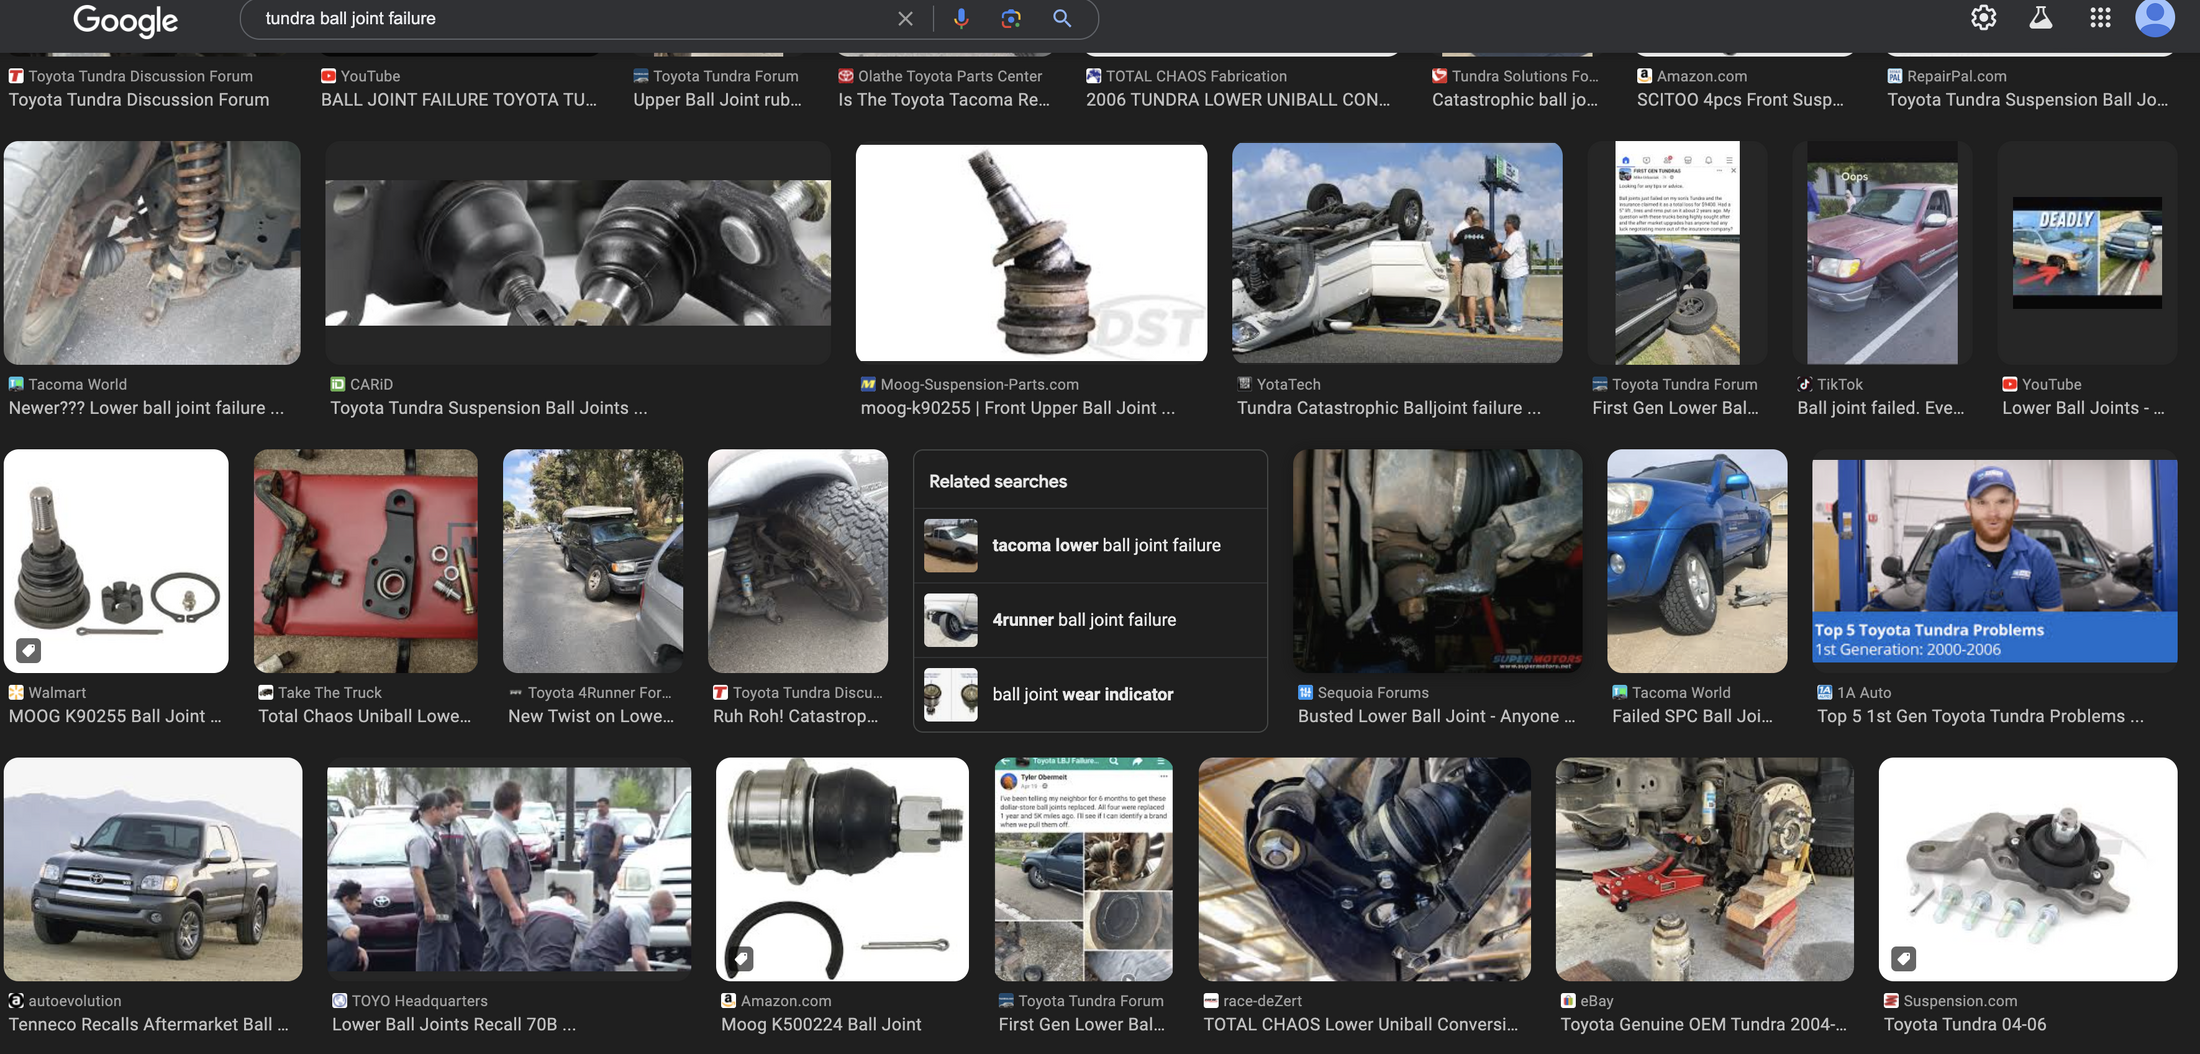Open YouTube DEADLY lower ball joints thumbnail
This screenshot has width=2200, height=1054.
2087,253
